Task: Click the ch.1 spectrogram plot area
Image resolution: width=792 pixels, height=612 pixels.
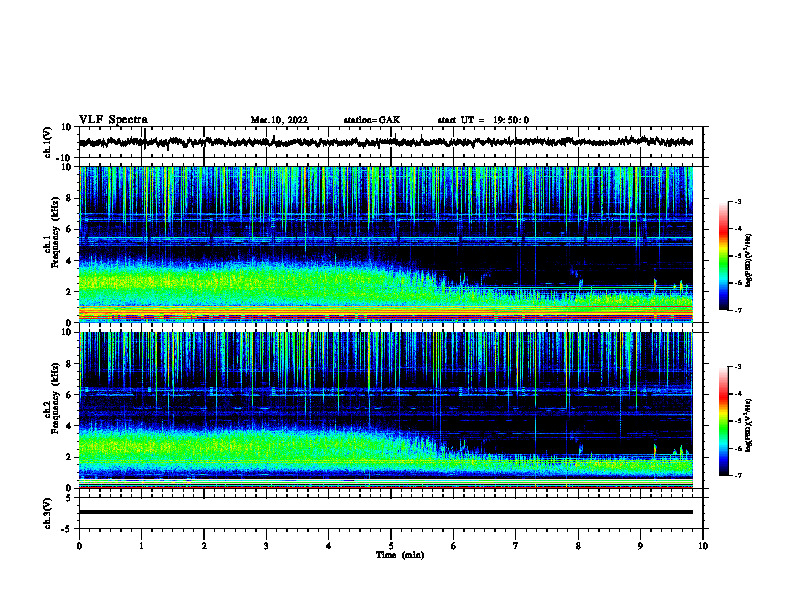Action: (386, 244)
